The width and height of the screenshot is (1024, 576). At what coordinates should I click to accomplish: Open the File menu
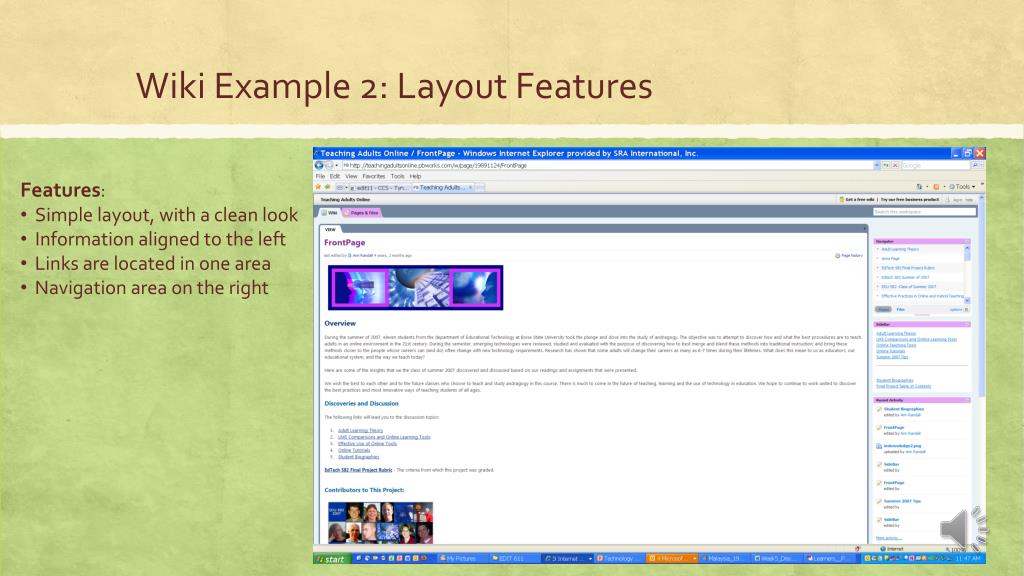(x=320, y=176)
